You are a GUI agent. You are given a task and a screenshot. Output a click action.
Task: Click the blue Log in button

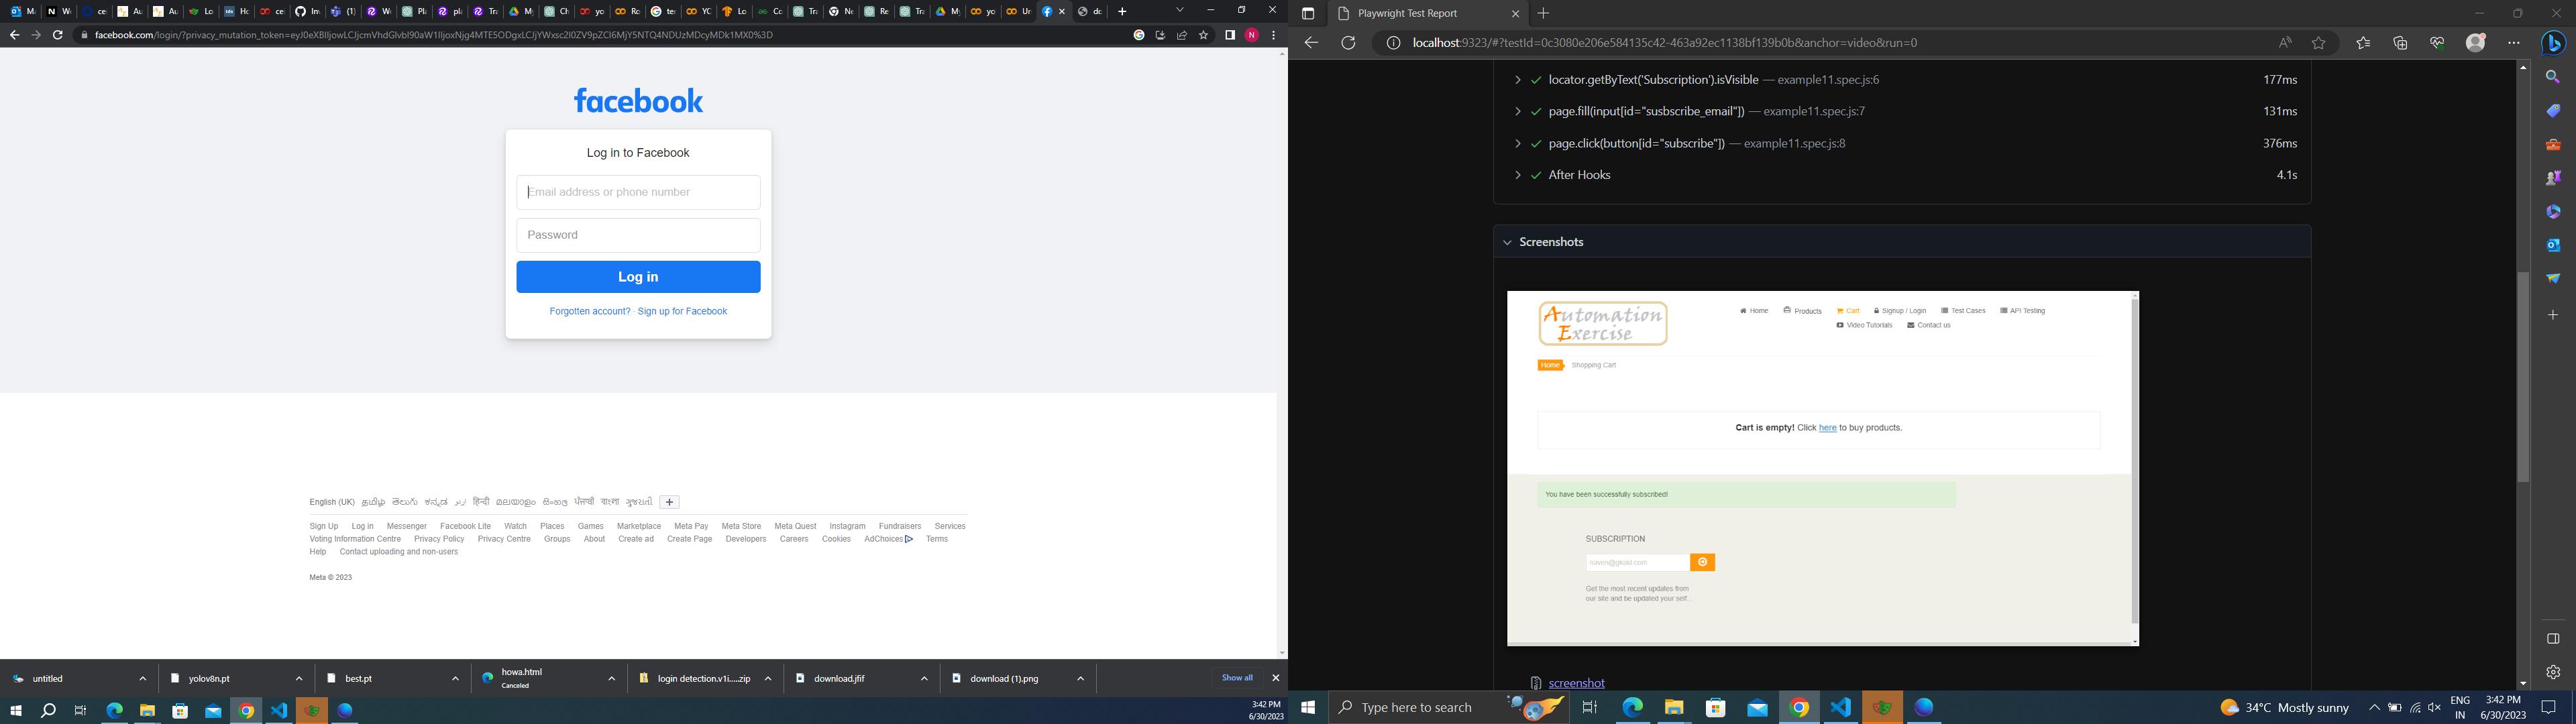pos(638,277)
